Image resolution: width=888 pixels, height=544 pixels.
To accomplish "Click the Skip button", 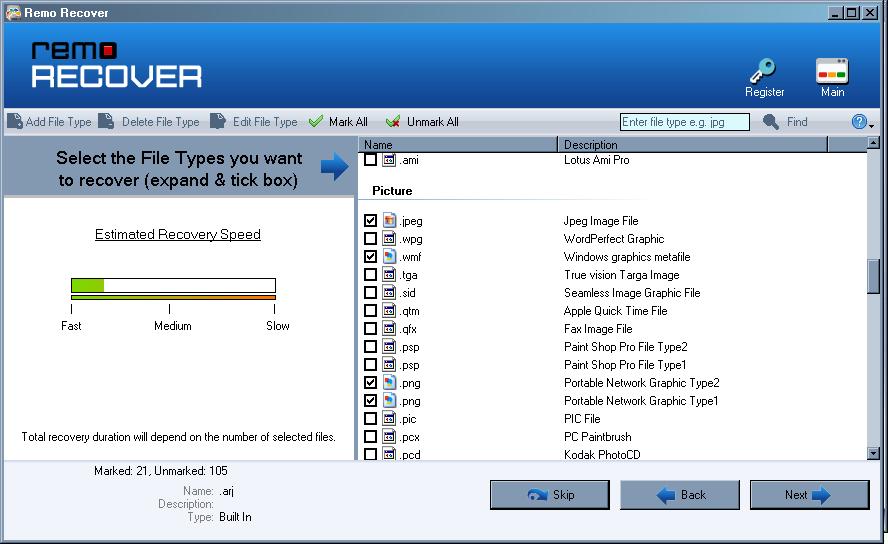I will click(x=549, y=495).
